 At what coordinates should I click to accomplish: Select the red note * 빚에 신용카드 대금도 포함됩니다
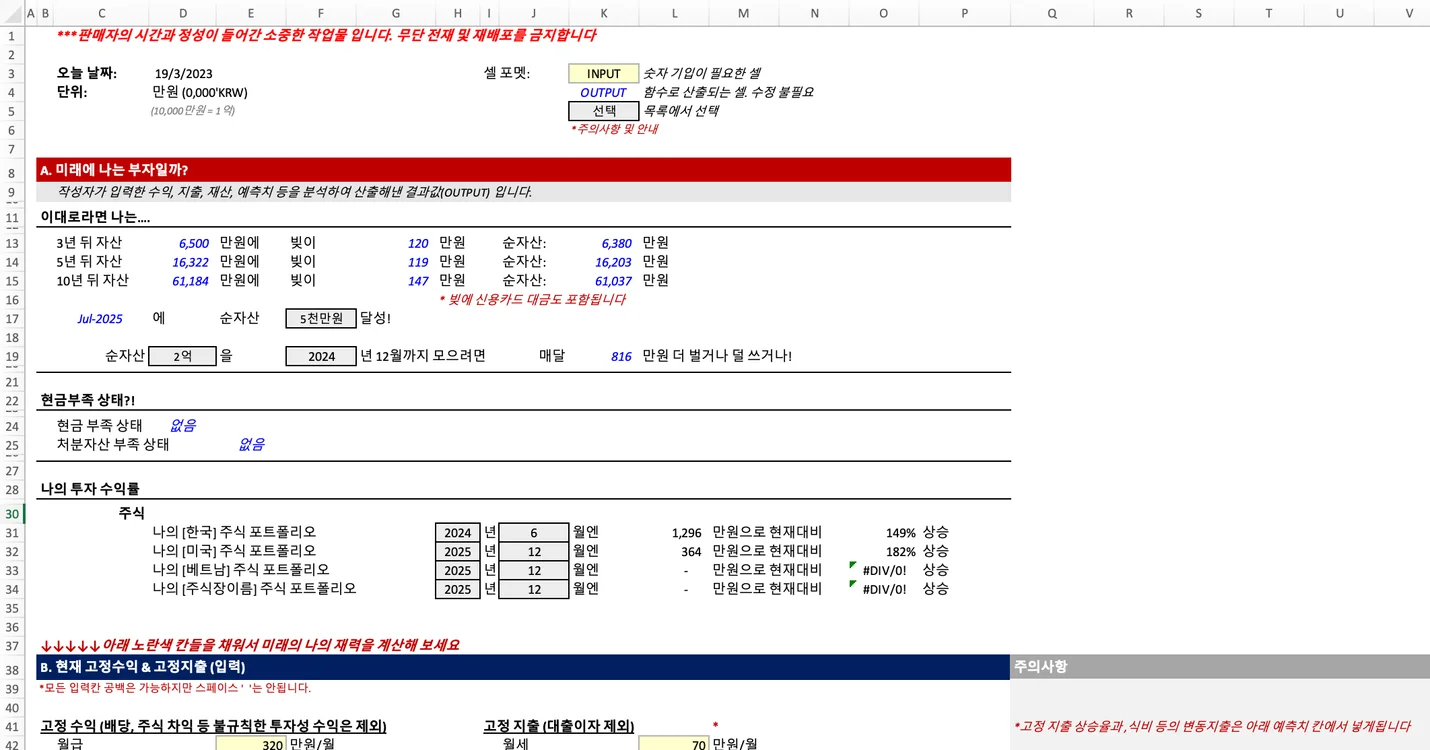[533, 299]
